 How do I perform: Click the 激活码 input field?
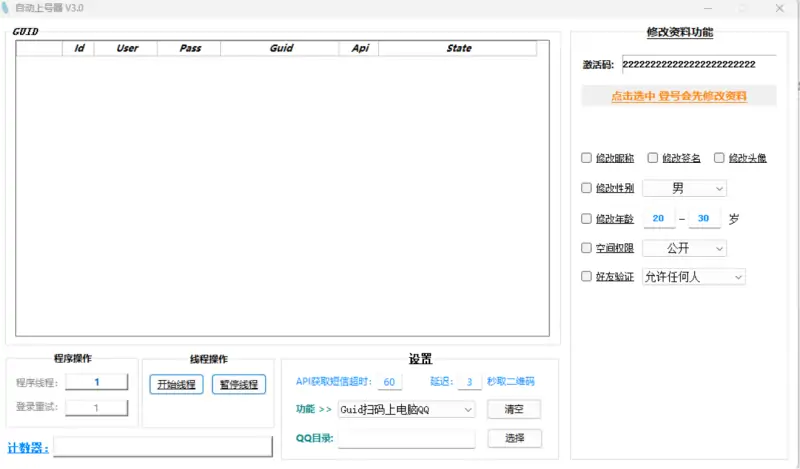coord(698,64)
